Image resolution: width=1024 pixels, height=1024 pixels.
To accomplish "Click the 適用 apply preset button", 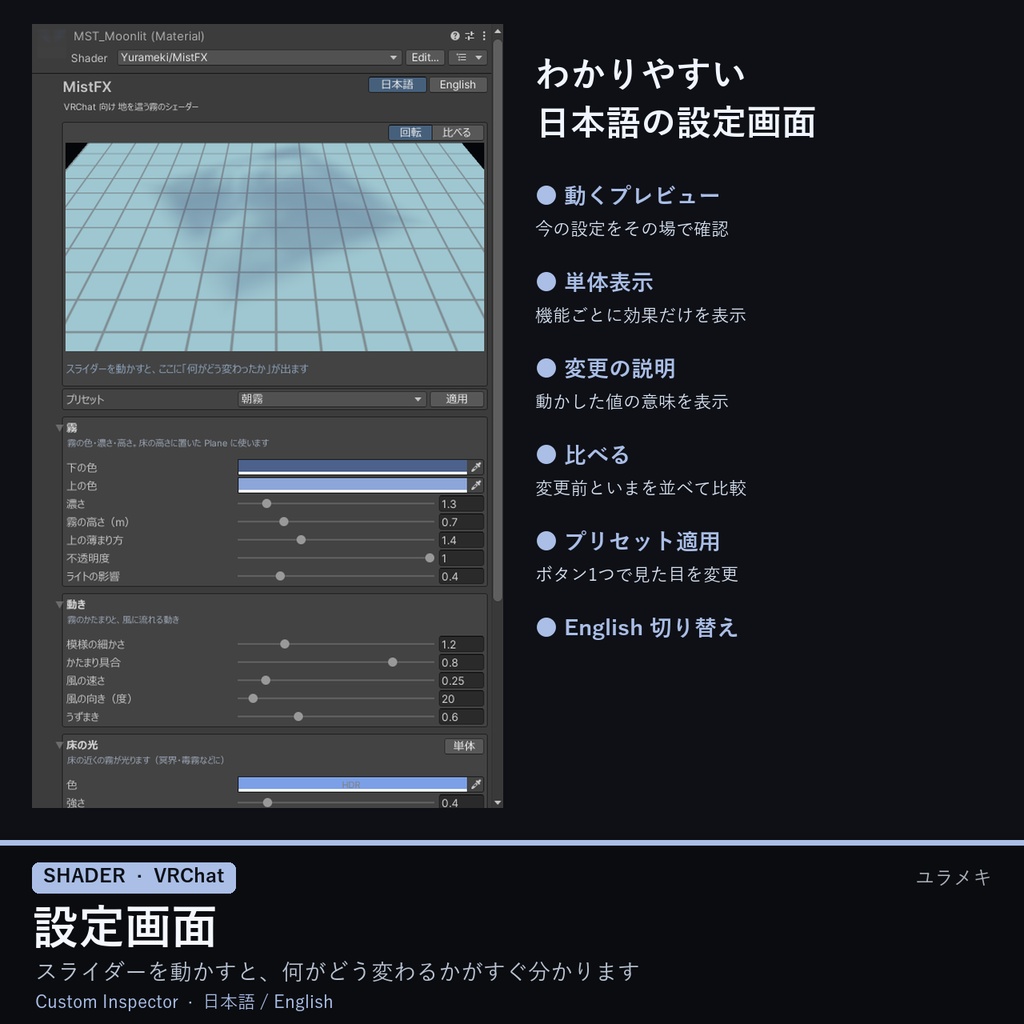I will click(x=456, y=399).
